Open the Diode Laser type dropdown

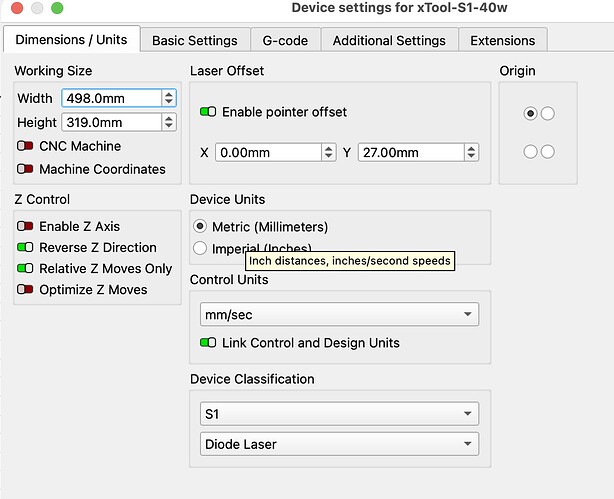(339, 444)
